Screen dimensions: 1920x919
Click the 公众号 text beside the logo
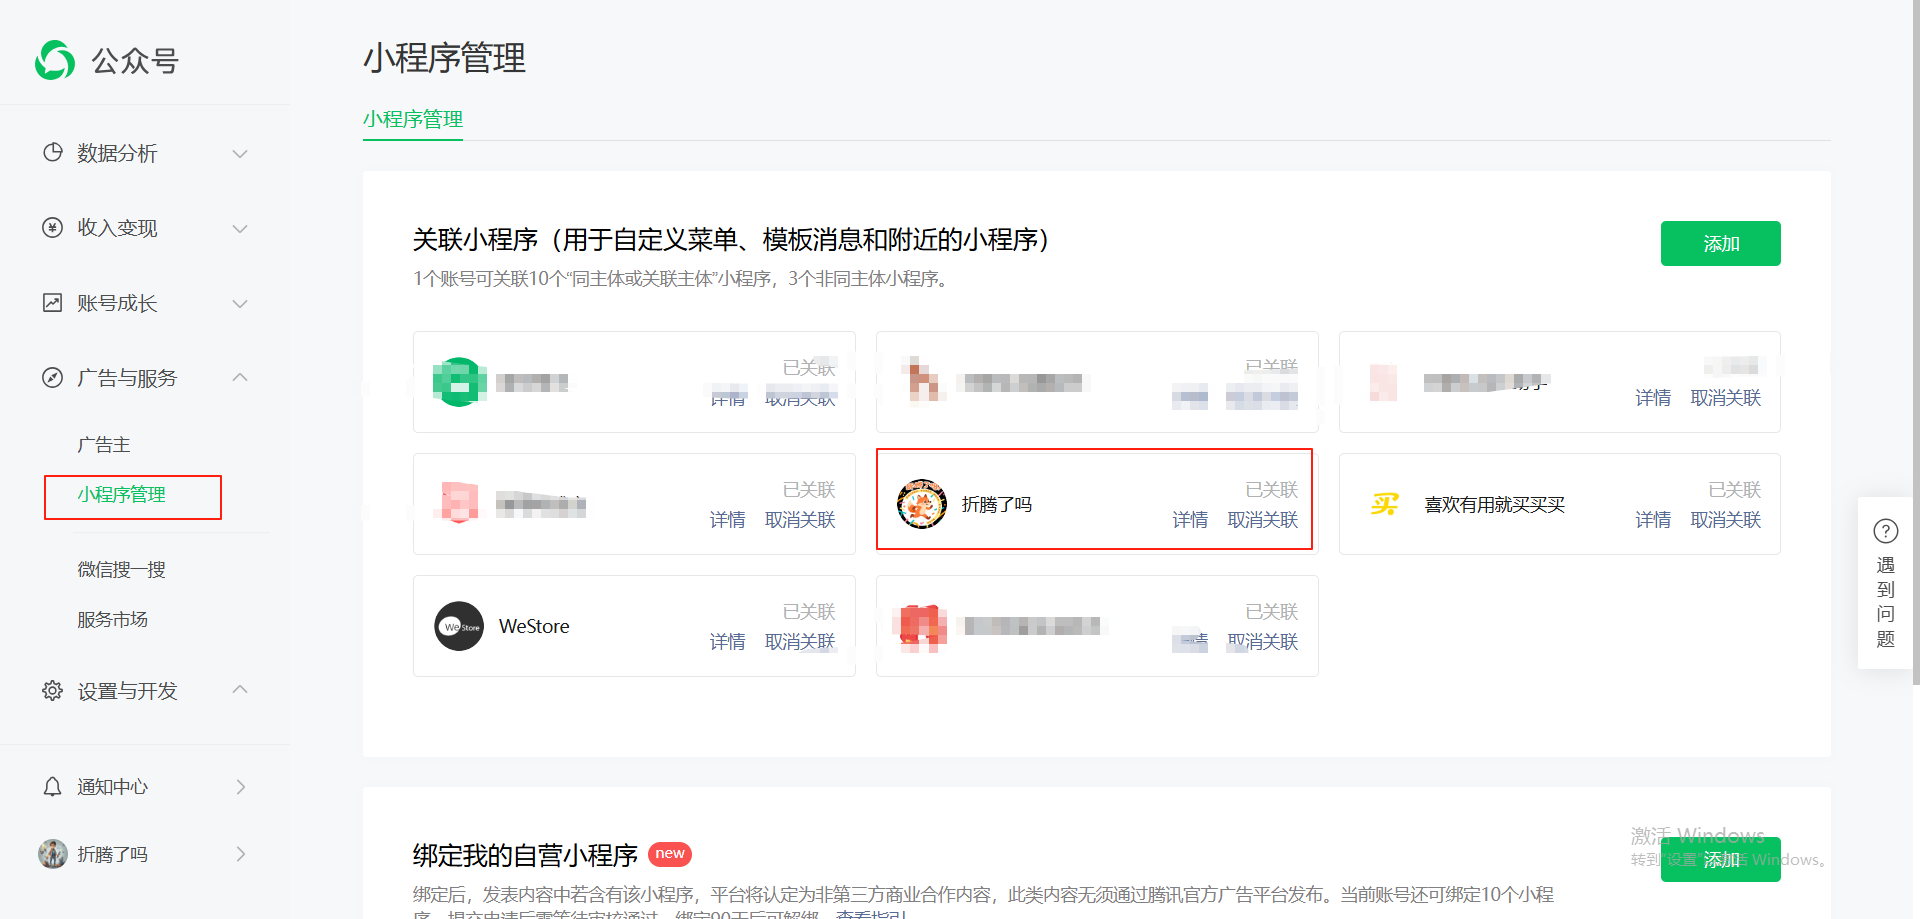(135, 61)
